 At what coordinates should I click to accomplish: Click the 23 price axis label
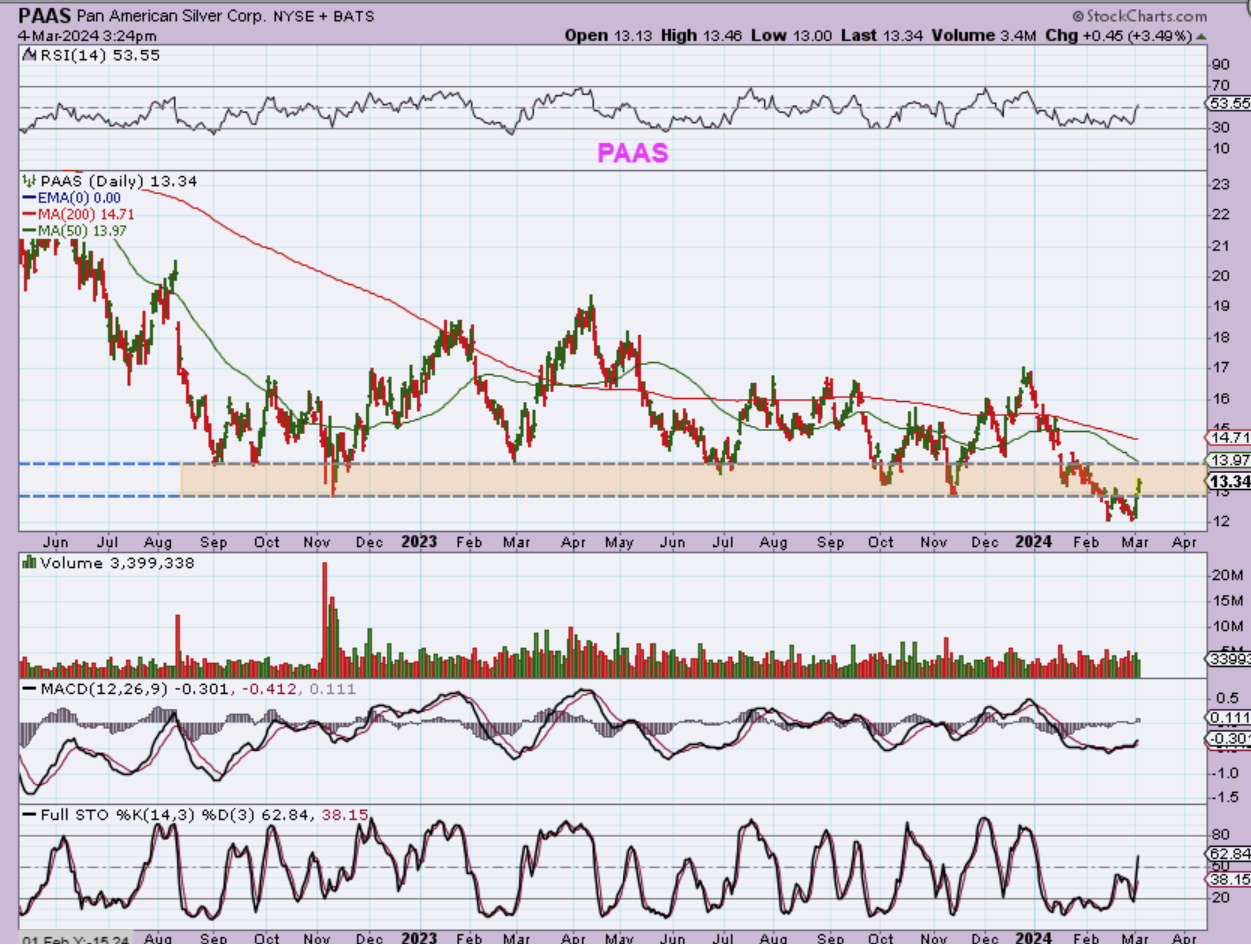(x=1219, y=184)
